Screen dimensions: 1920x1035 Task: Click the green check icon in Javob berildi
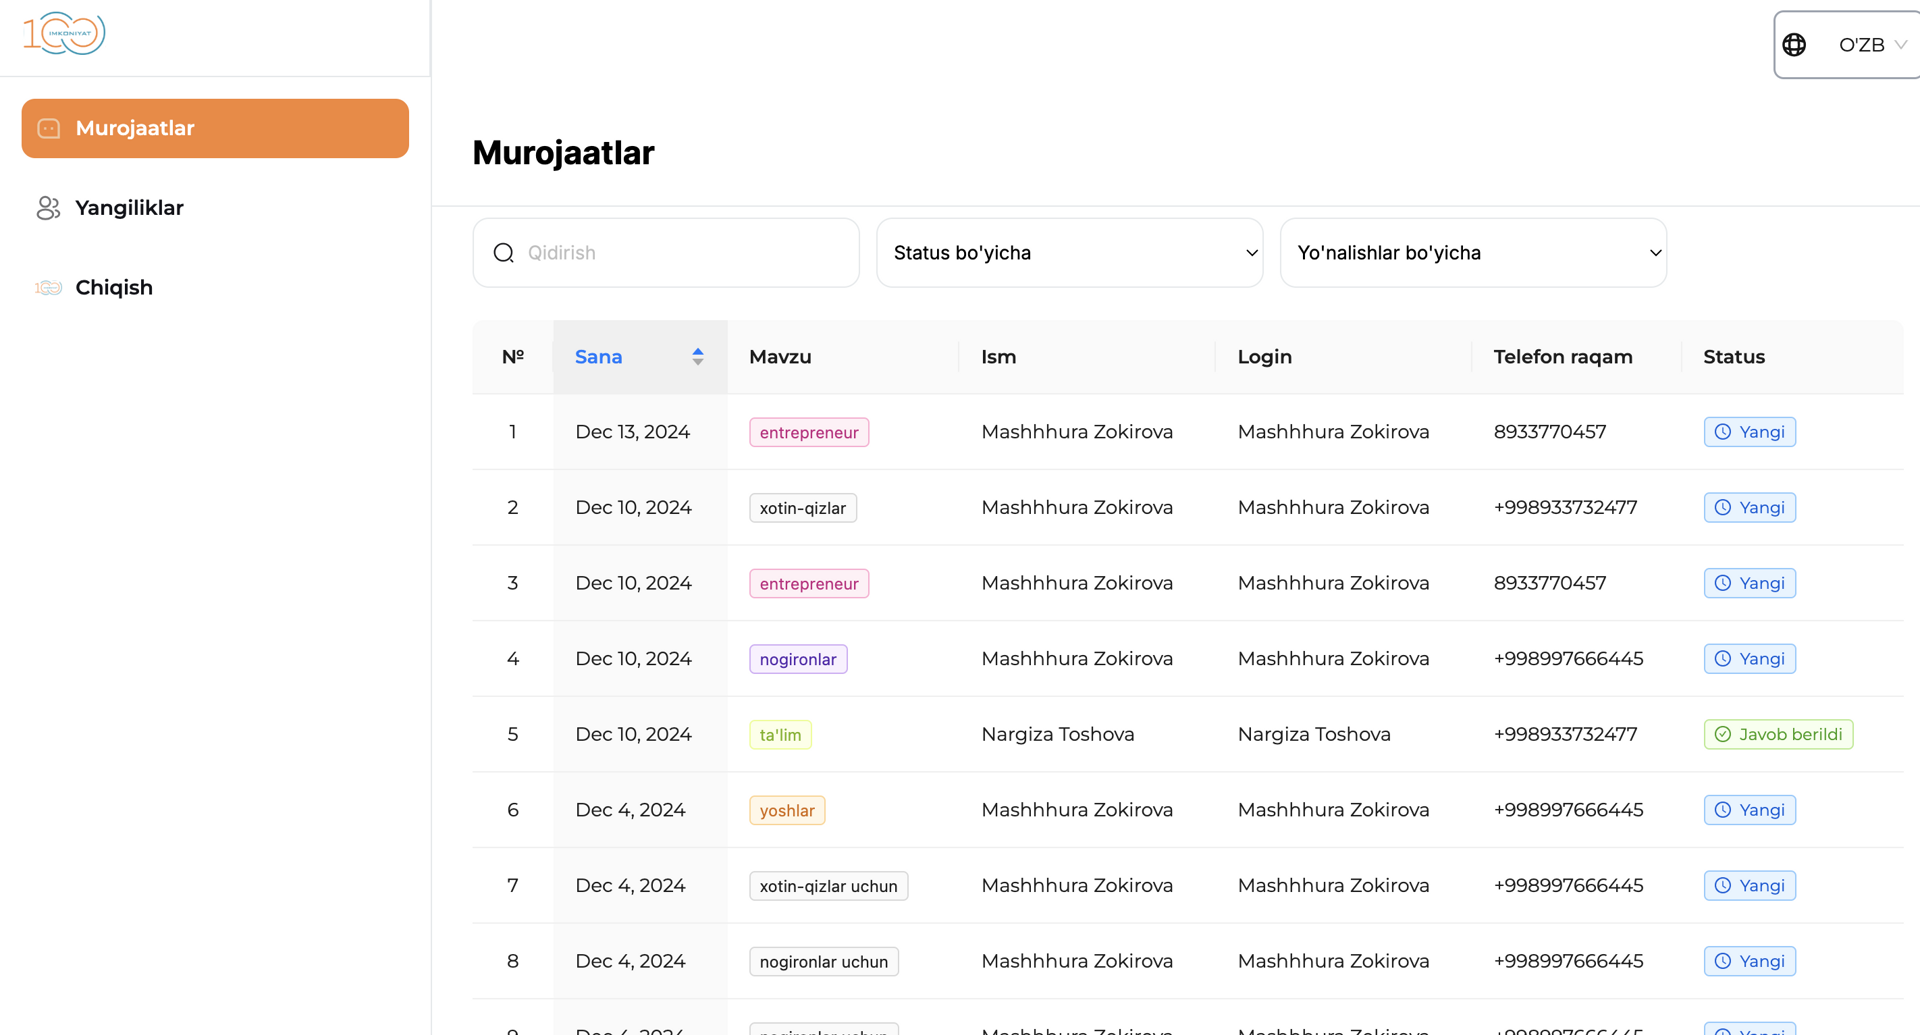click(1723, 735)
